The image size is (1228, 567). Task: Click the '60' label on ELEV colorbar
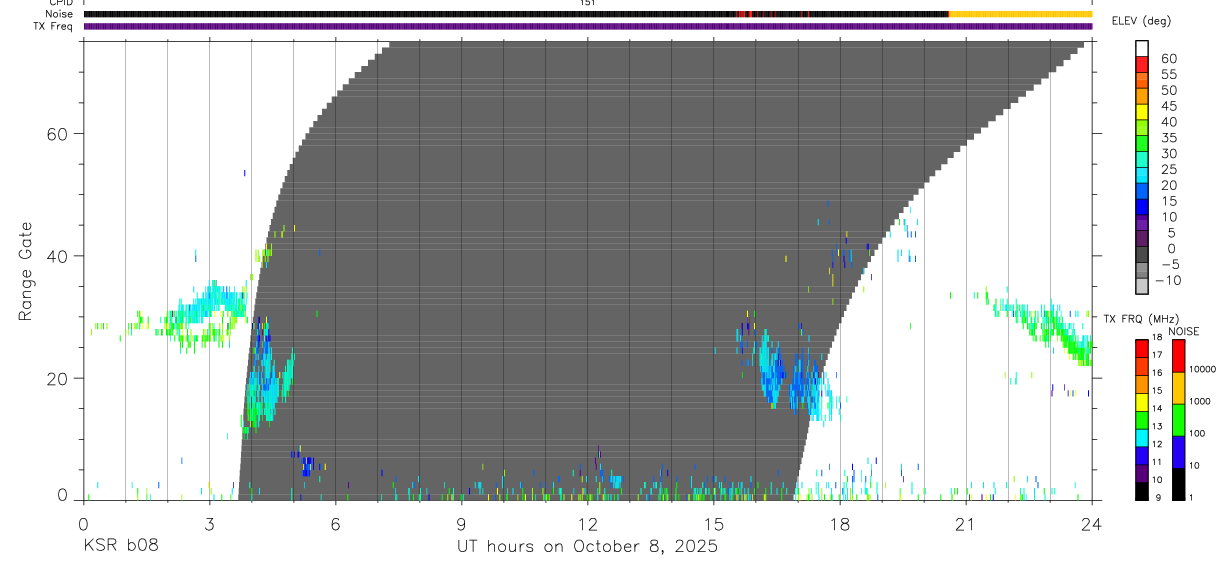[x=1169, y=58]
